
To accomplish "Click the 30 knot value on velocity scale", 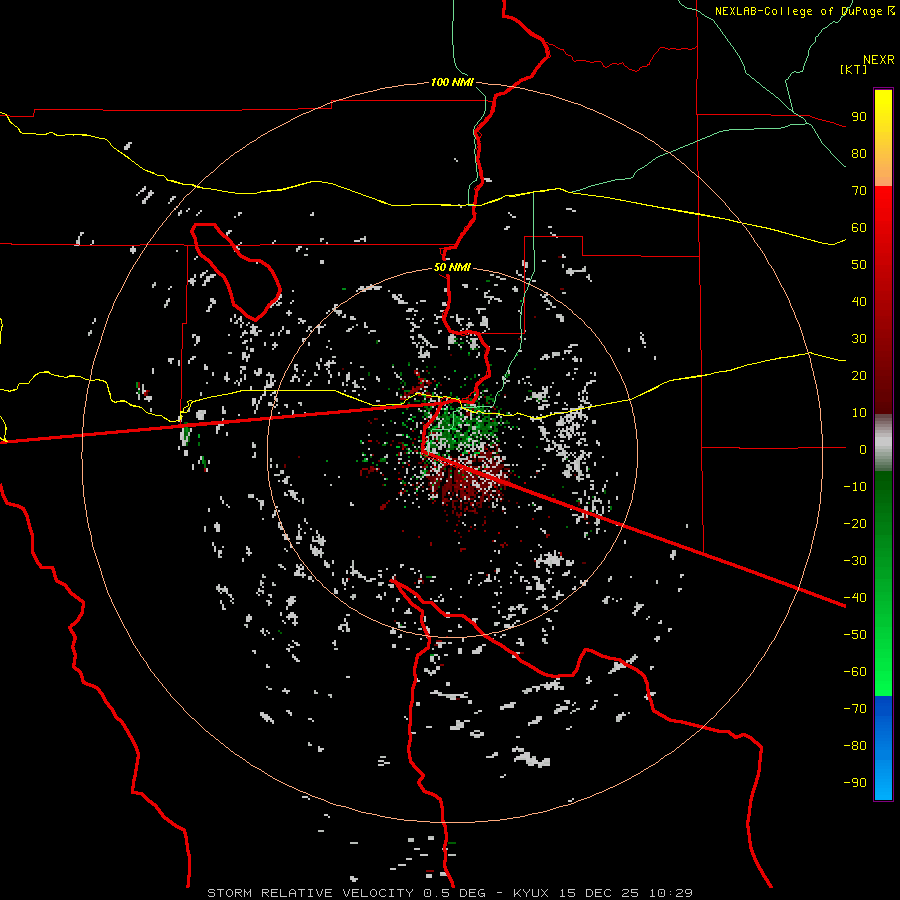I will [859, 339].
